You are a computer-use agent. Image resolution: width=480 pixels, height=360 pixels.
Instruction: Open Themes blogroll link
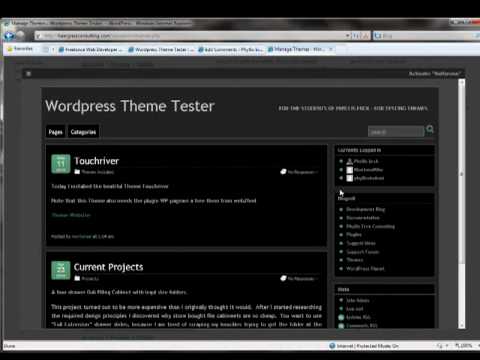[x=355, y=260]
